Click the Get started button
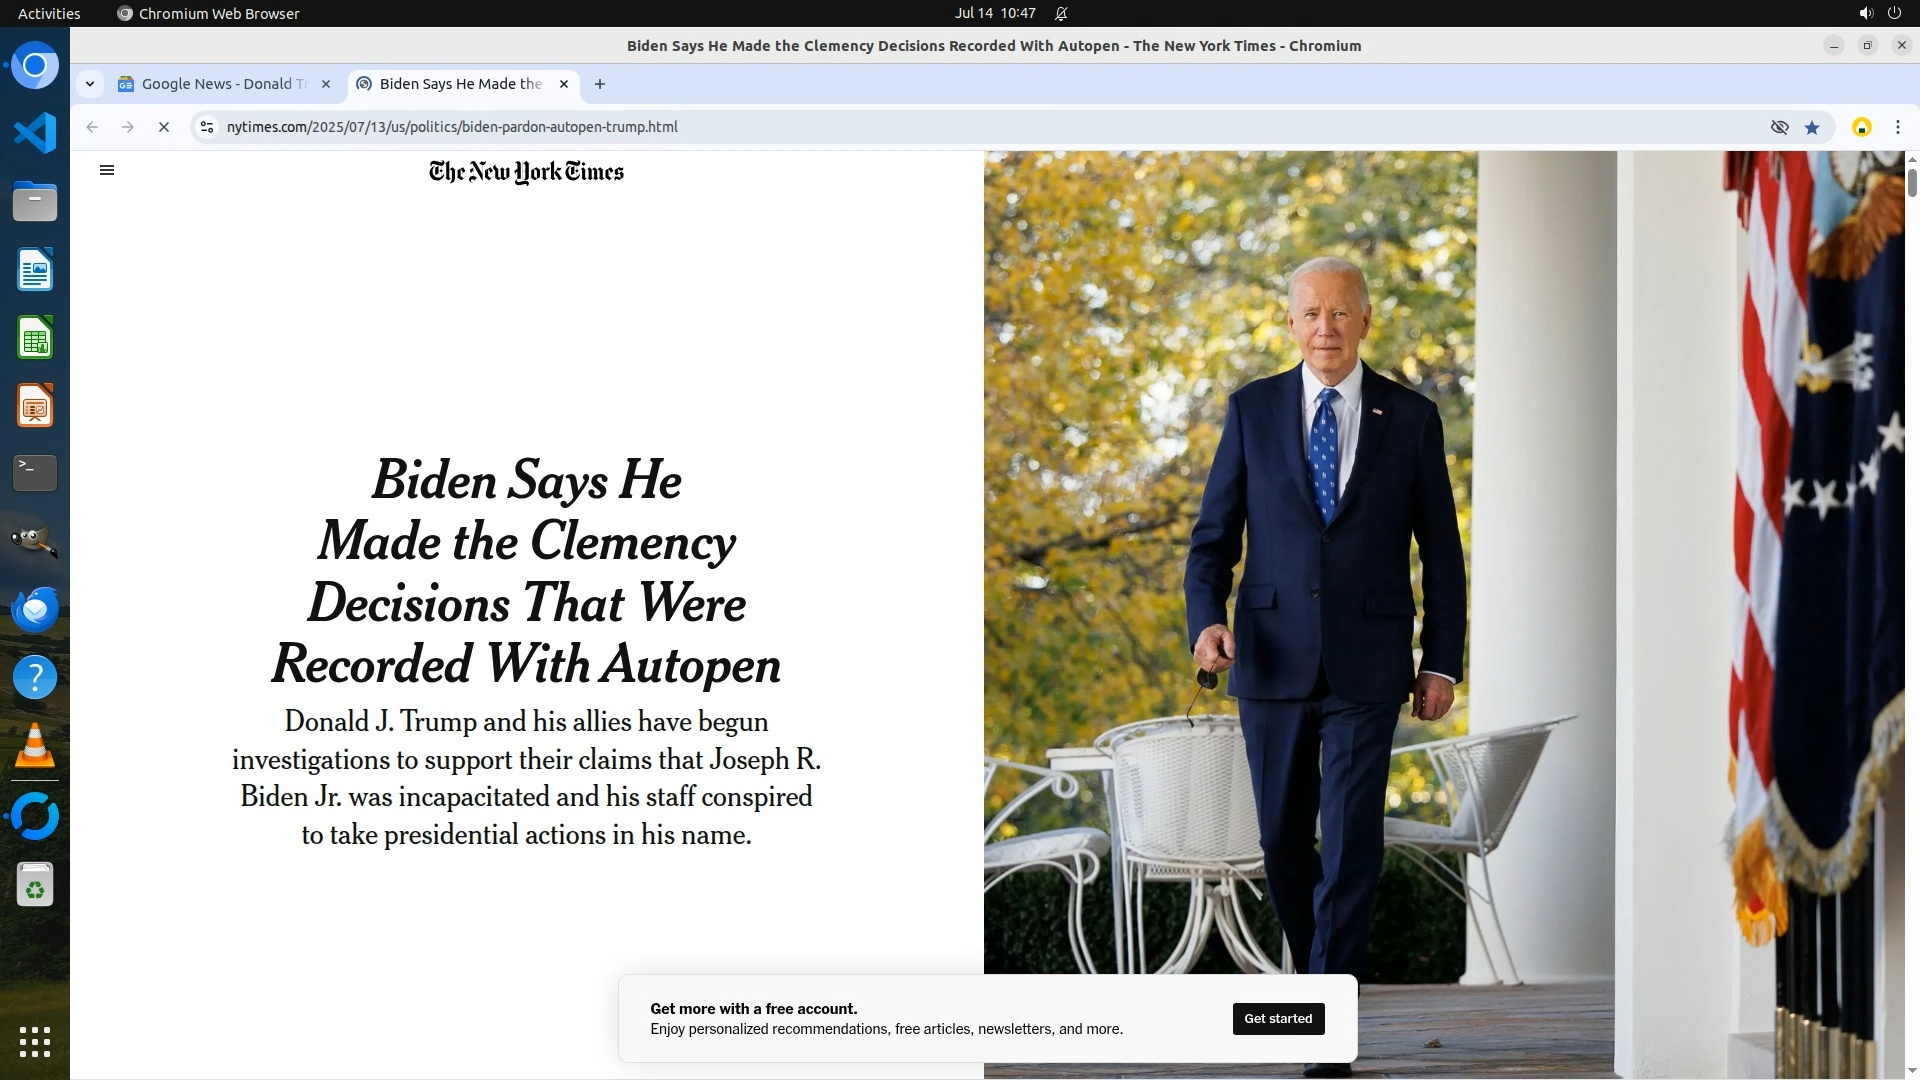The height and width of the screenshot is (1080, 1920). [x=1278, y=1018]
